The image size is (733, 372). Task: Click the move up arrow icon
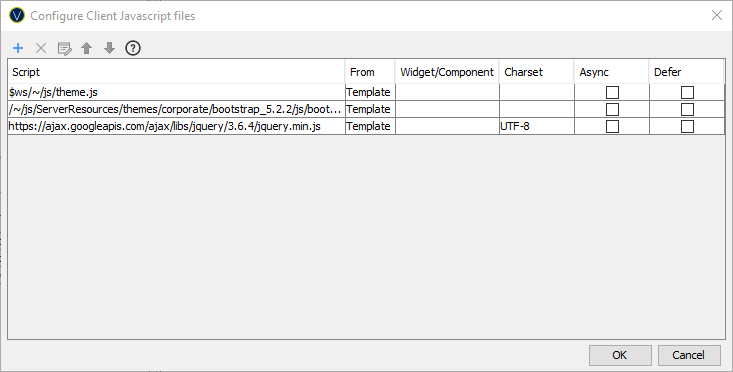click(x=86, y=48)
